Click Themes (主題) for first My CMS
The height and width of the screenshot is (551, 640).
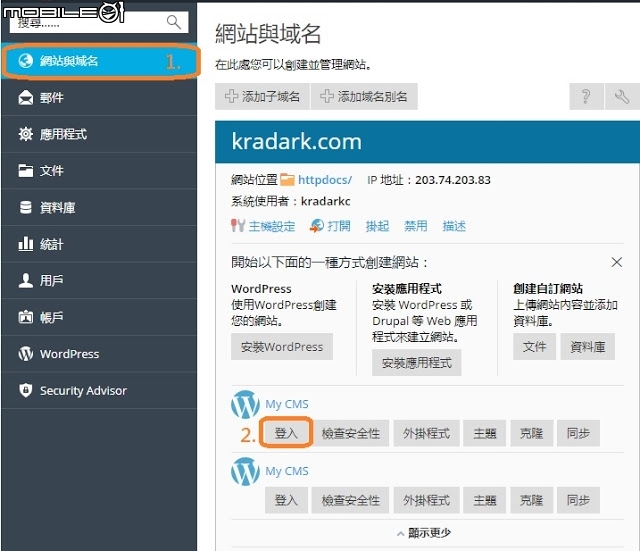click(x=485, y=433)
